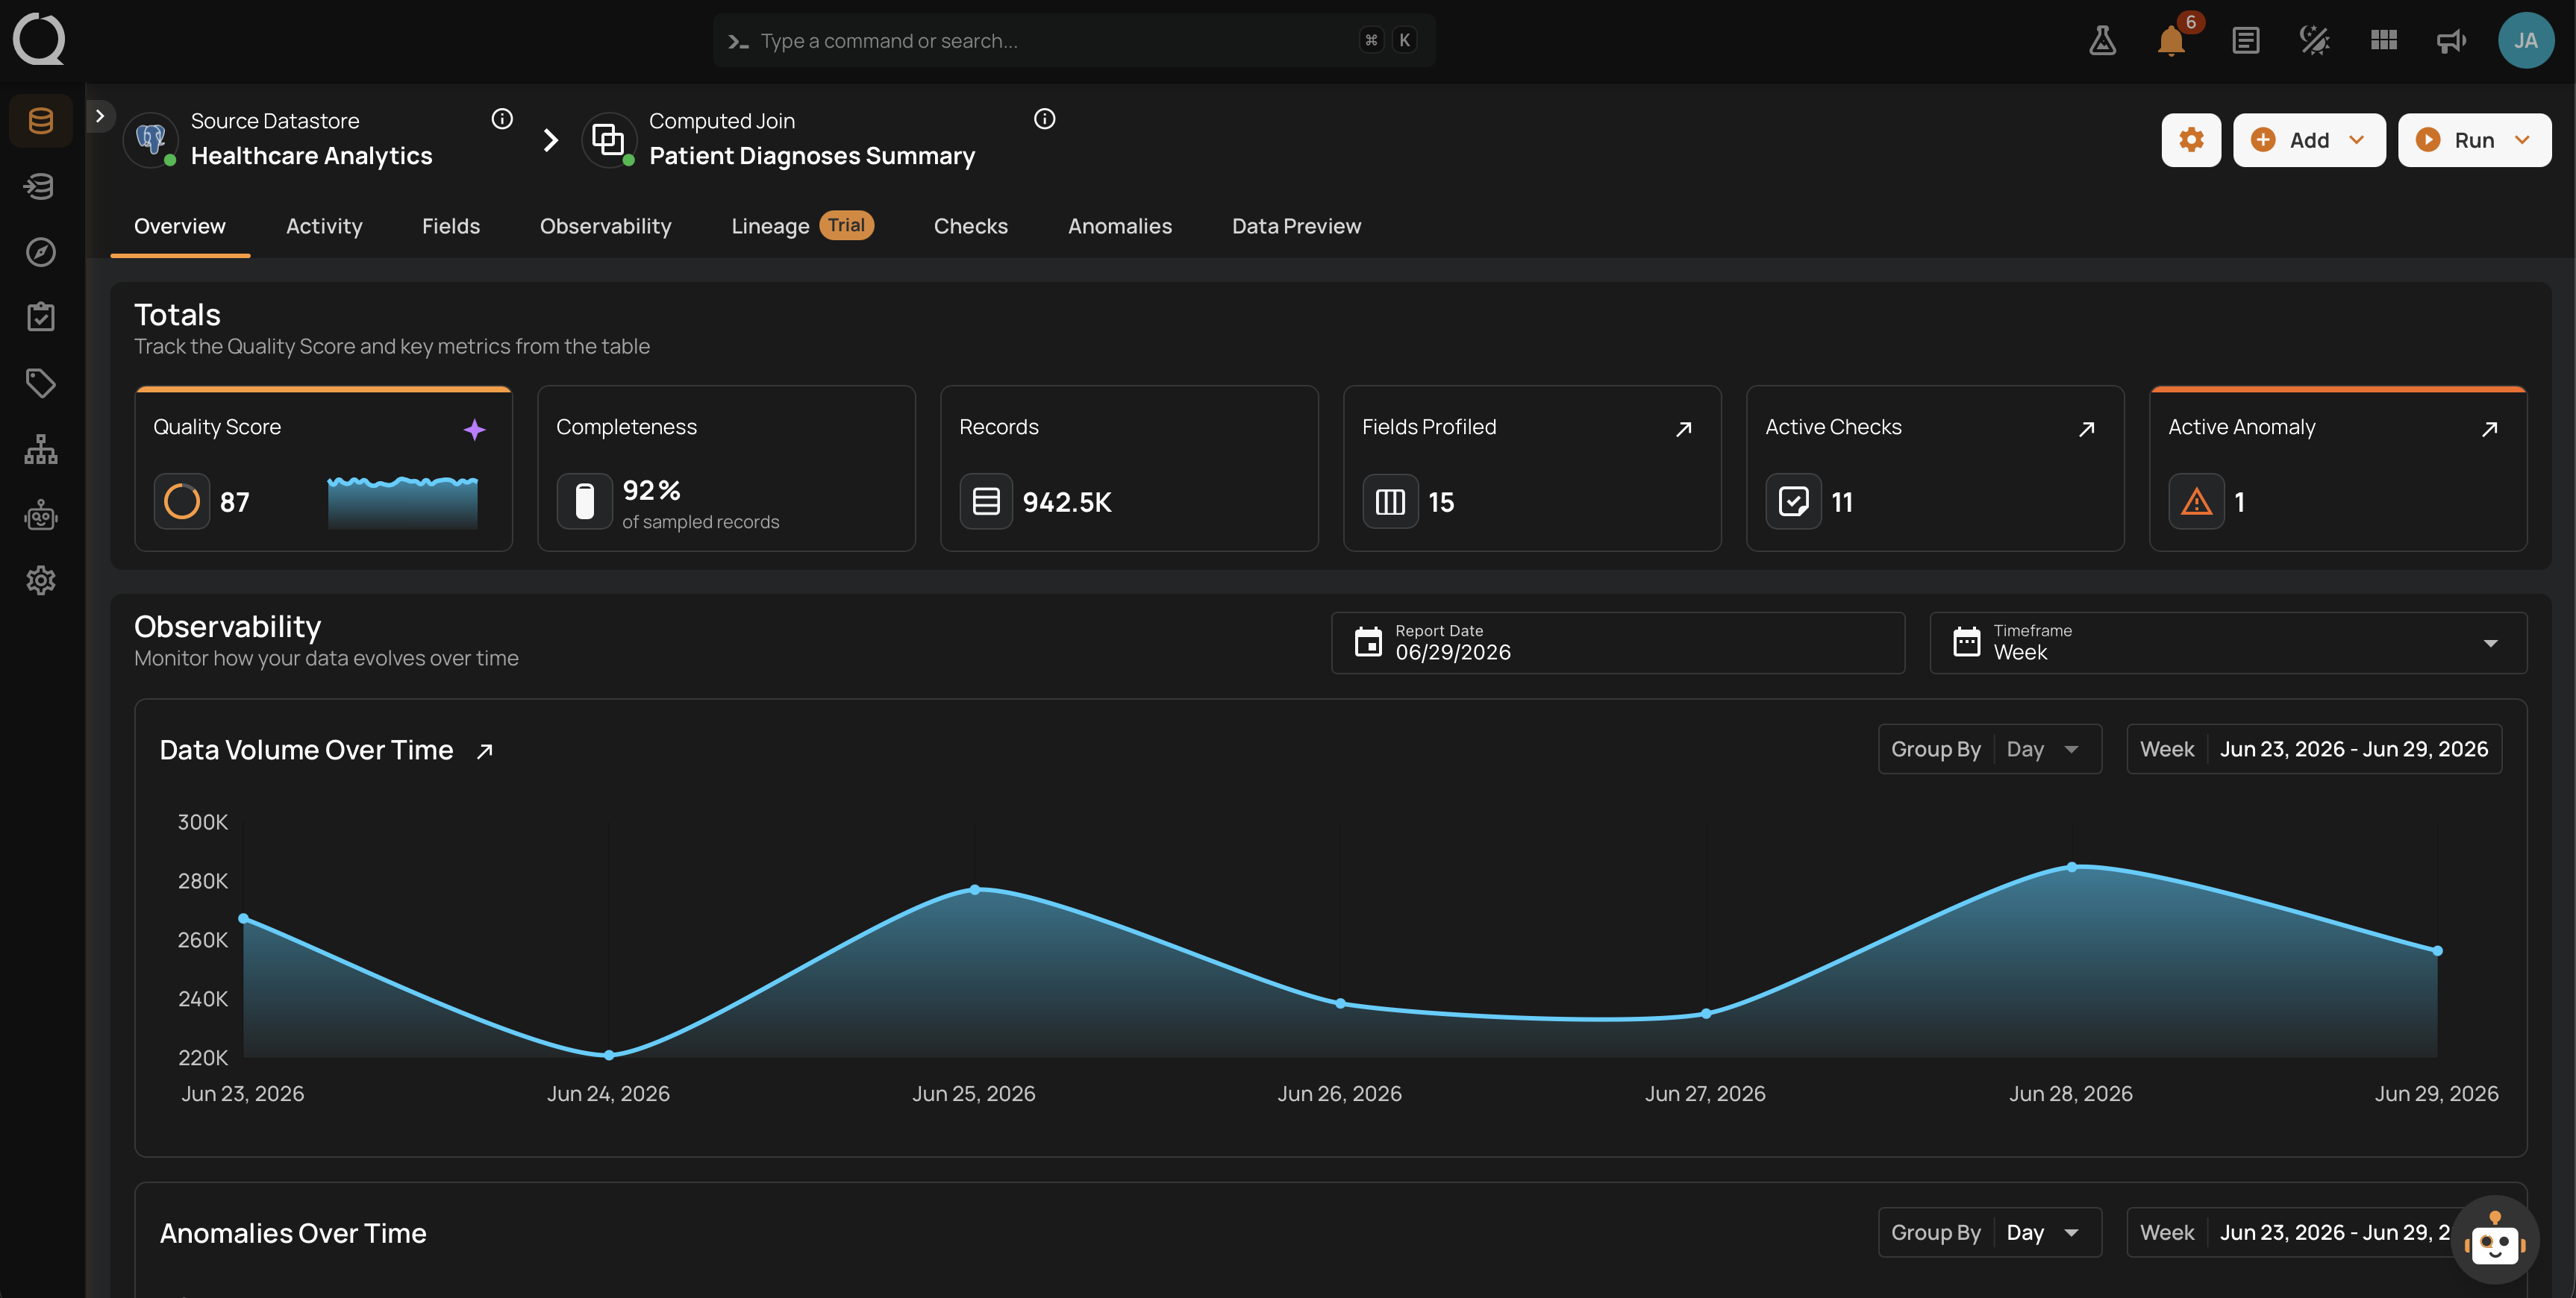Open the Timeframe Week dropdown
Image resolution: width=2576 pixels, height=1298 pixels.
pos(2228,643)
